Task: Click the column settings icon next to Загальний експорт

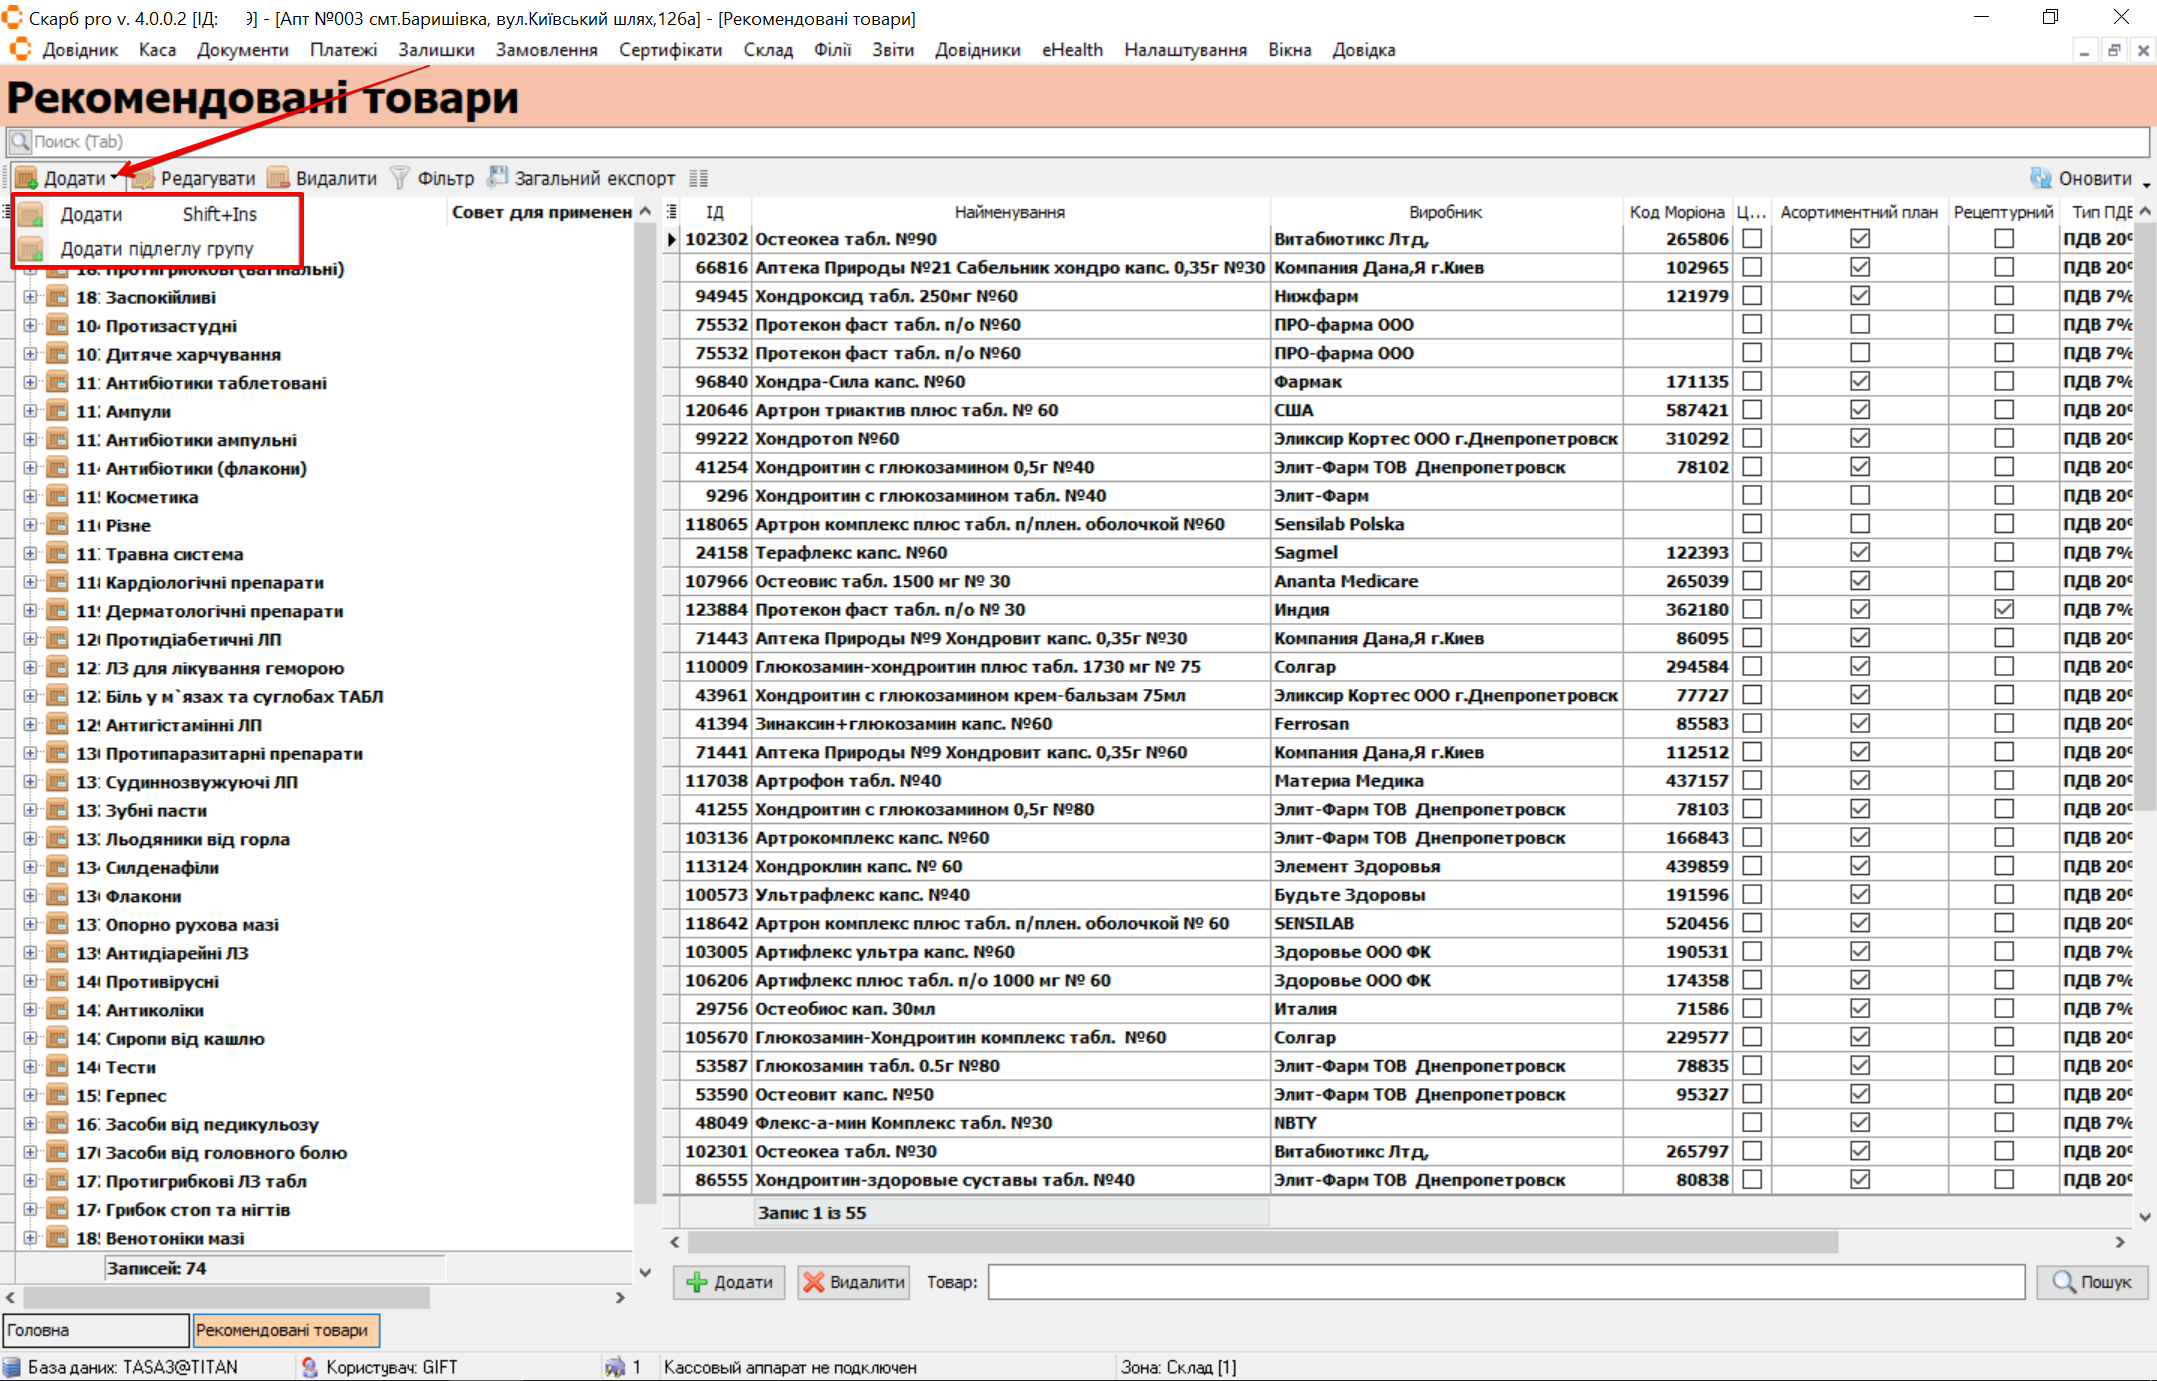Action: point(698,178)
